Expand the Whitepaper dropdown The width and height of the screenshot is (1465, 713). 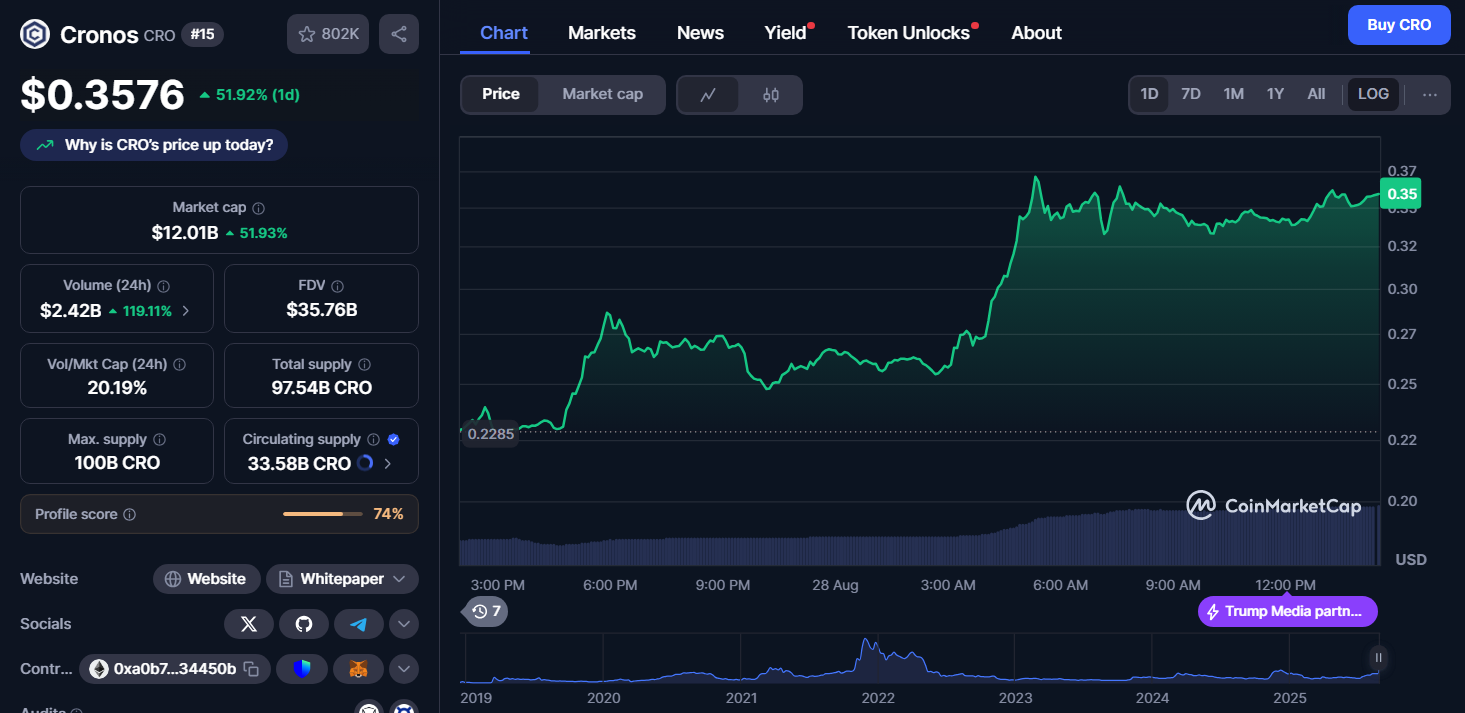[x=400, y=579]
